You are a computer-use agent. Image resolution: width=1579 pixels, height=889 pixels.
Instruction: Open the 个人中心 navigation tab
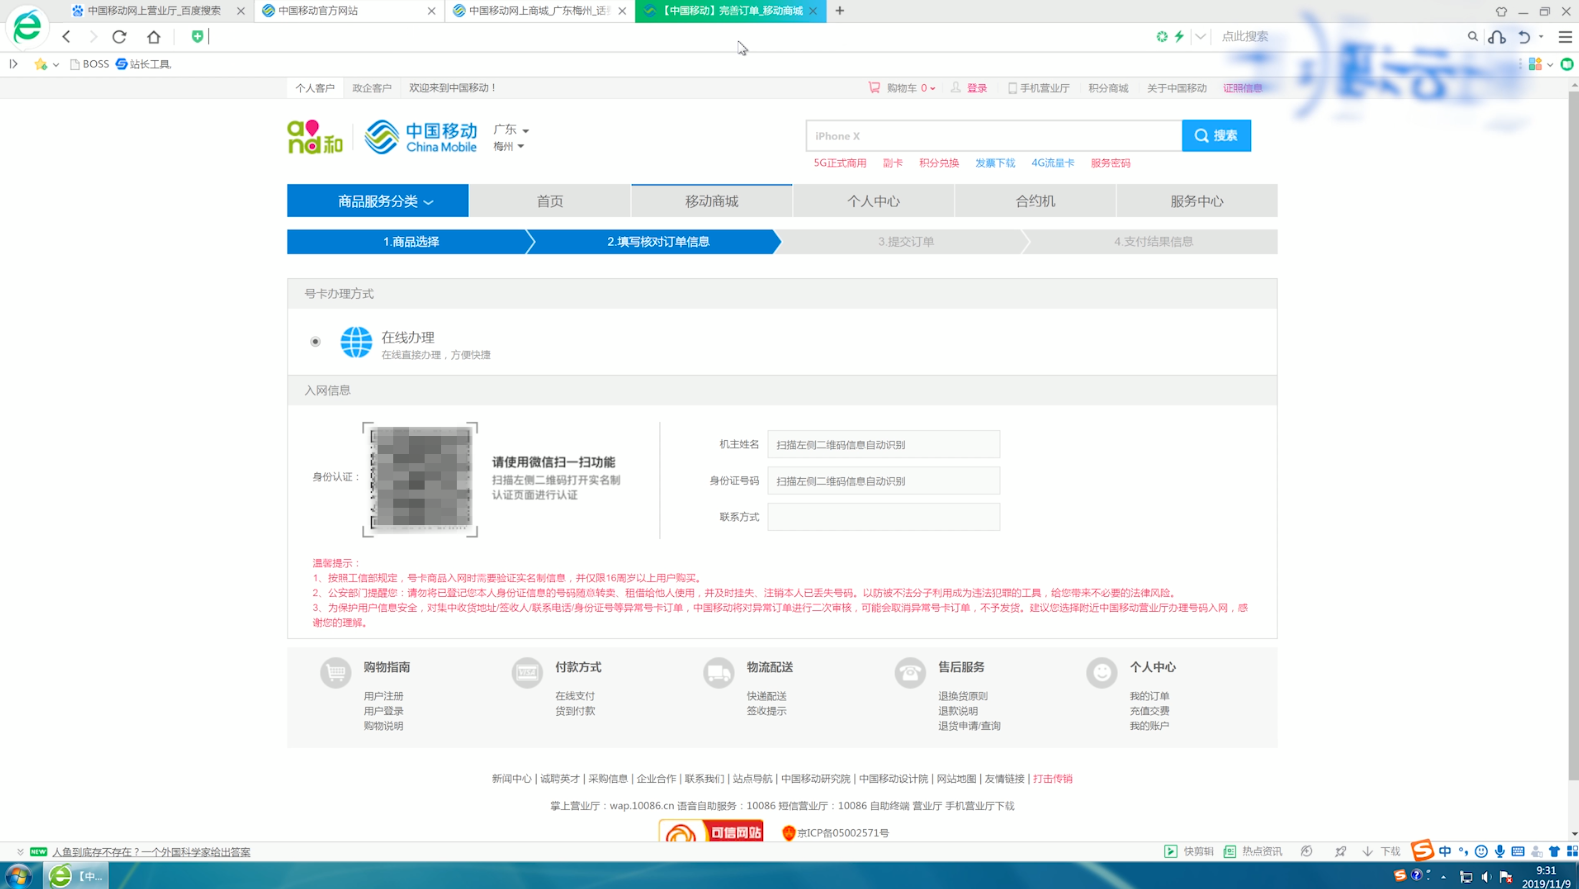tap(874, 201)
